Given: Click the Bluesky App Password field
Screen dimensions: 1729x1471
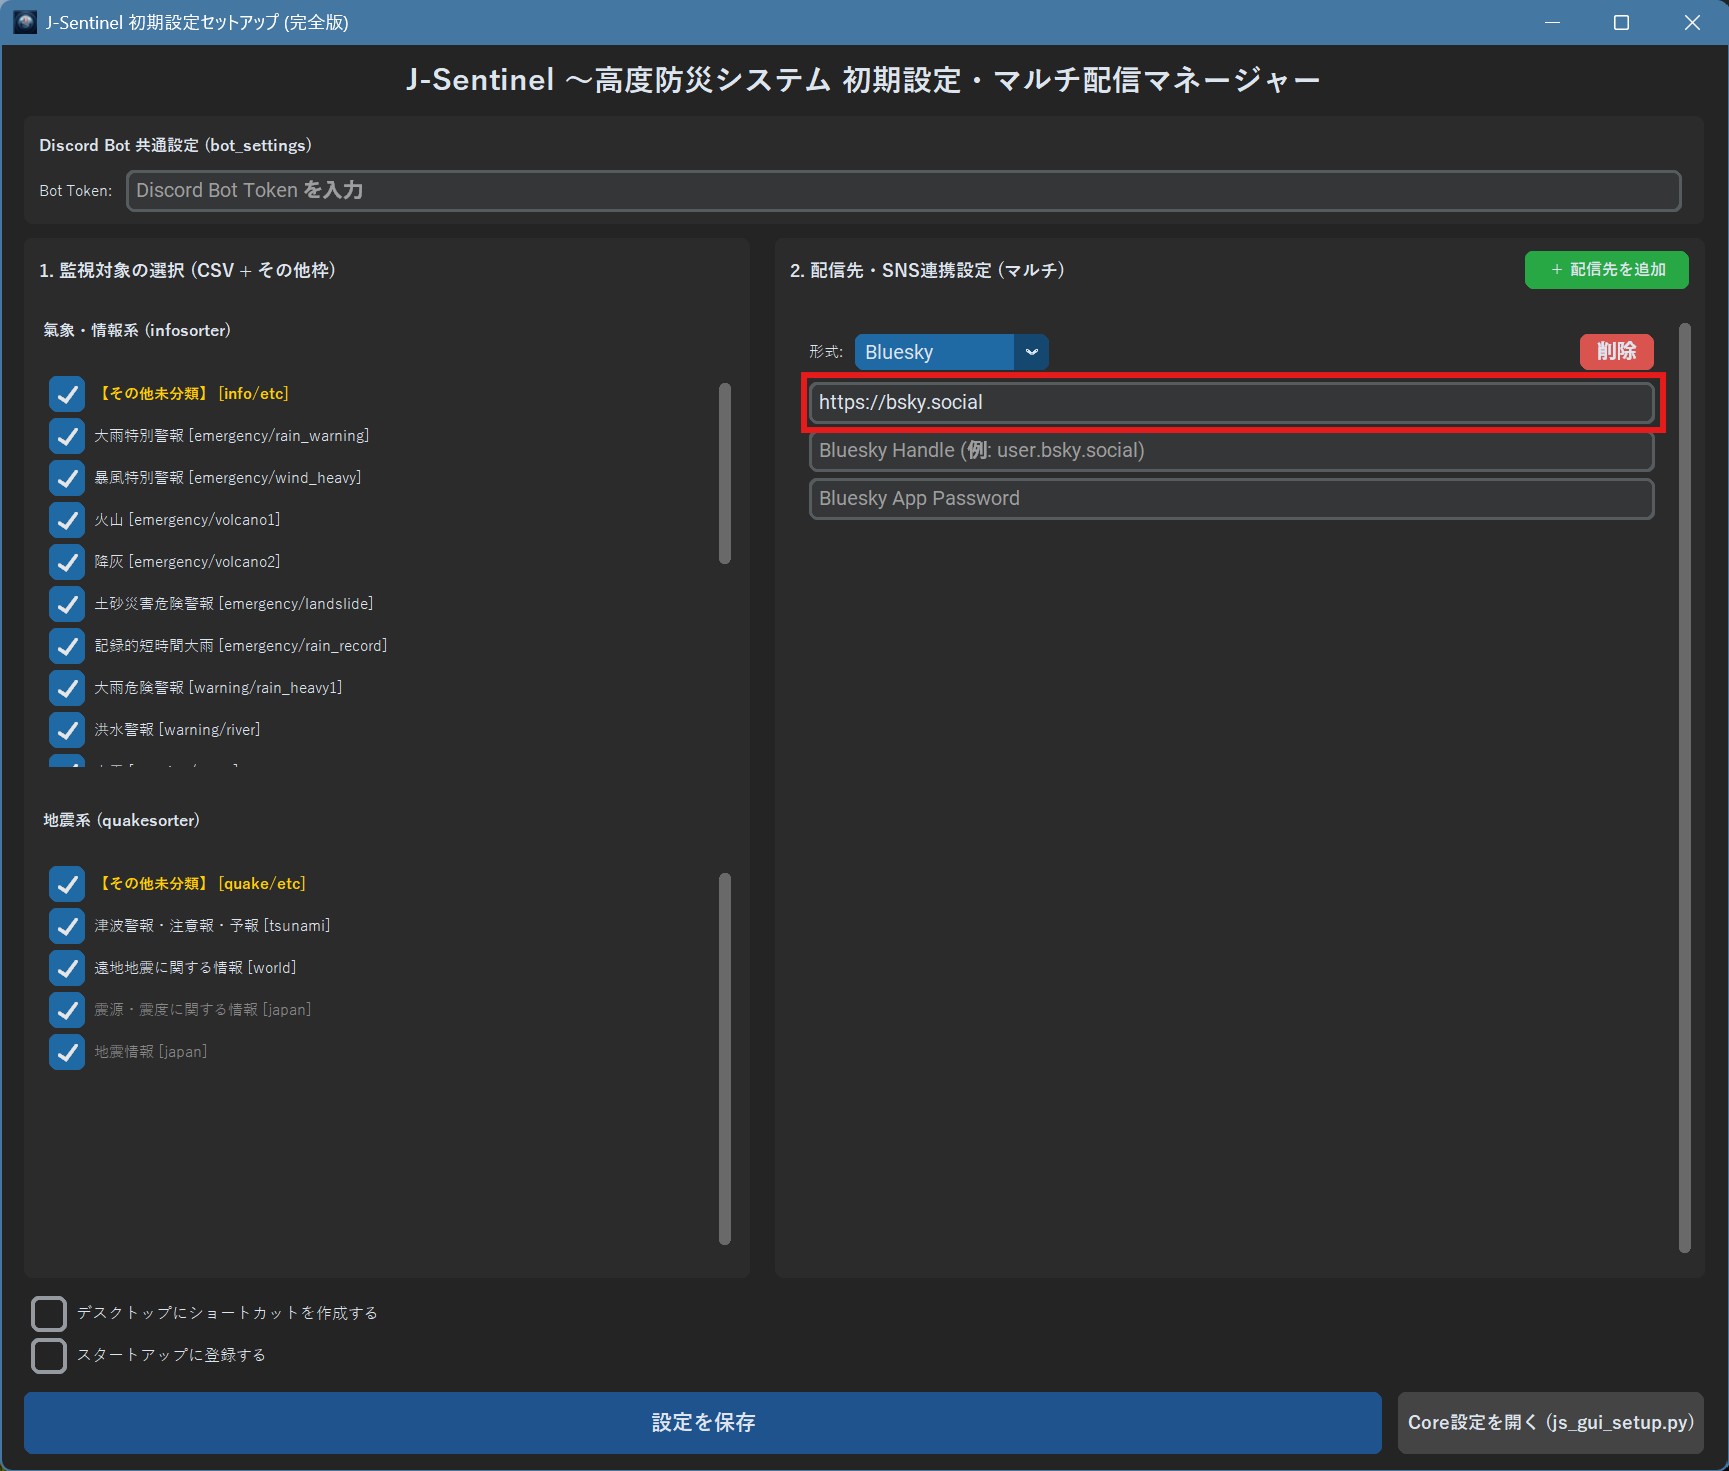Looking at the screenshot, I should [1231, 499].
